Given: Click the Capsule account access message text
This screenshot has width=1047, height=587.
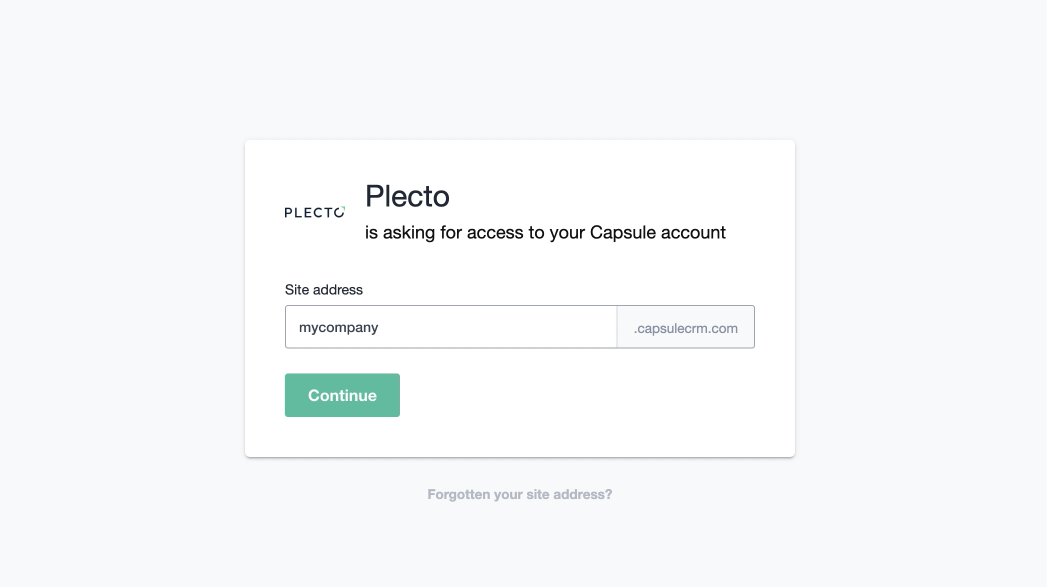Looking at the screenshot, I should point(545,233).
